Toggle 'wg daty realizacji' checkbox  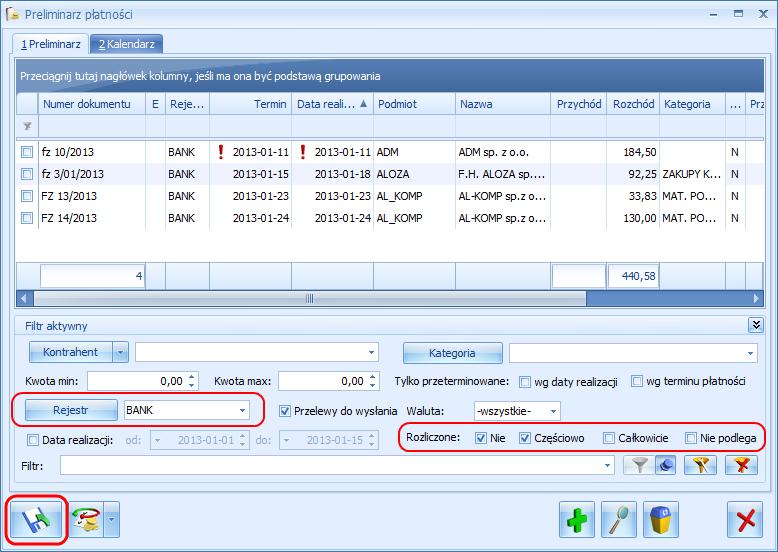coord(524,382)
